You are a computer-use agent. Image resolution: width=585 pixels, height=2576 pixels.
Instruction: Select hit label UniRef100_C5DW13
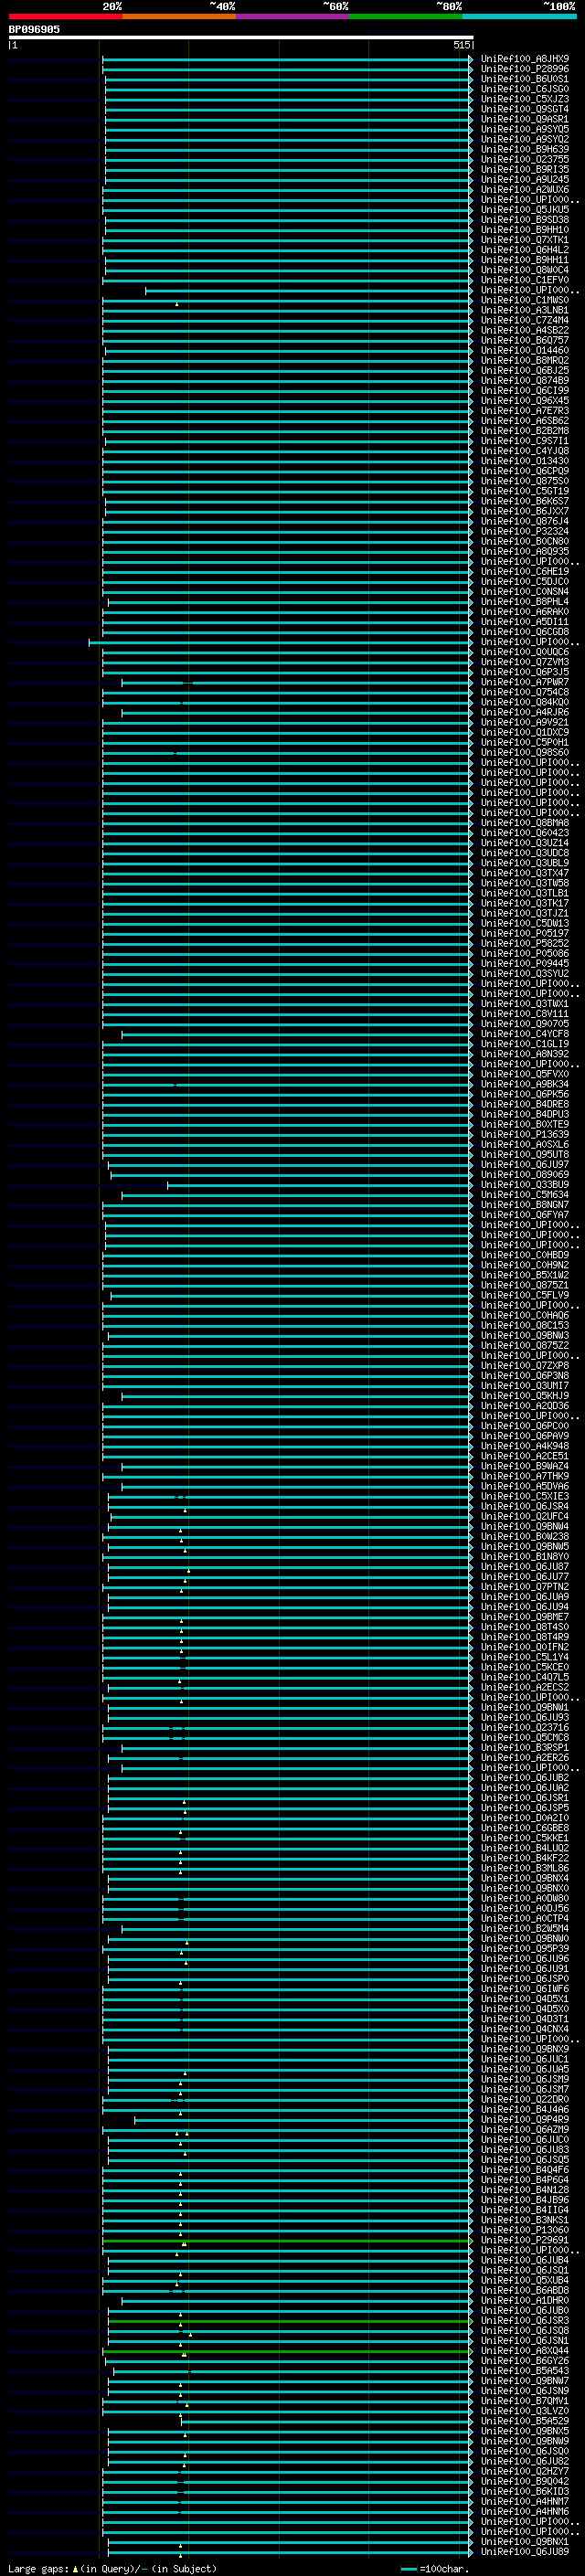click(x=525, y=923)
